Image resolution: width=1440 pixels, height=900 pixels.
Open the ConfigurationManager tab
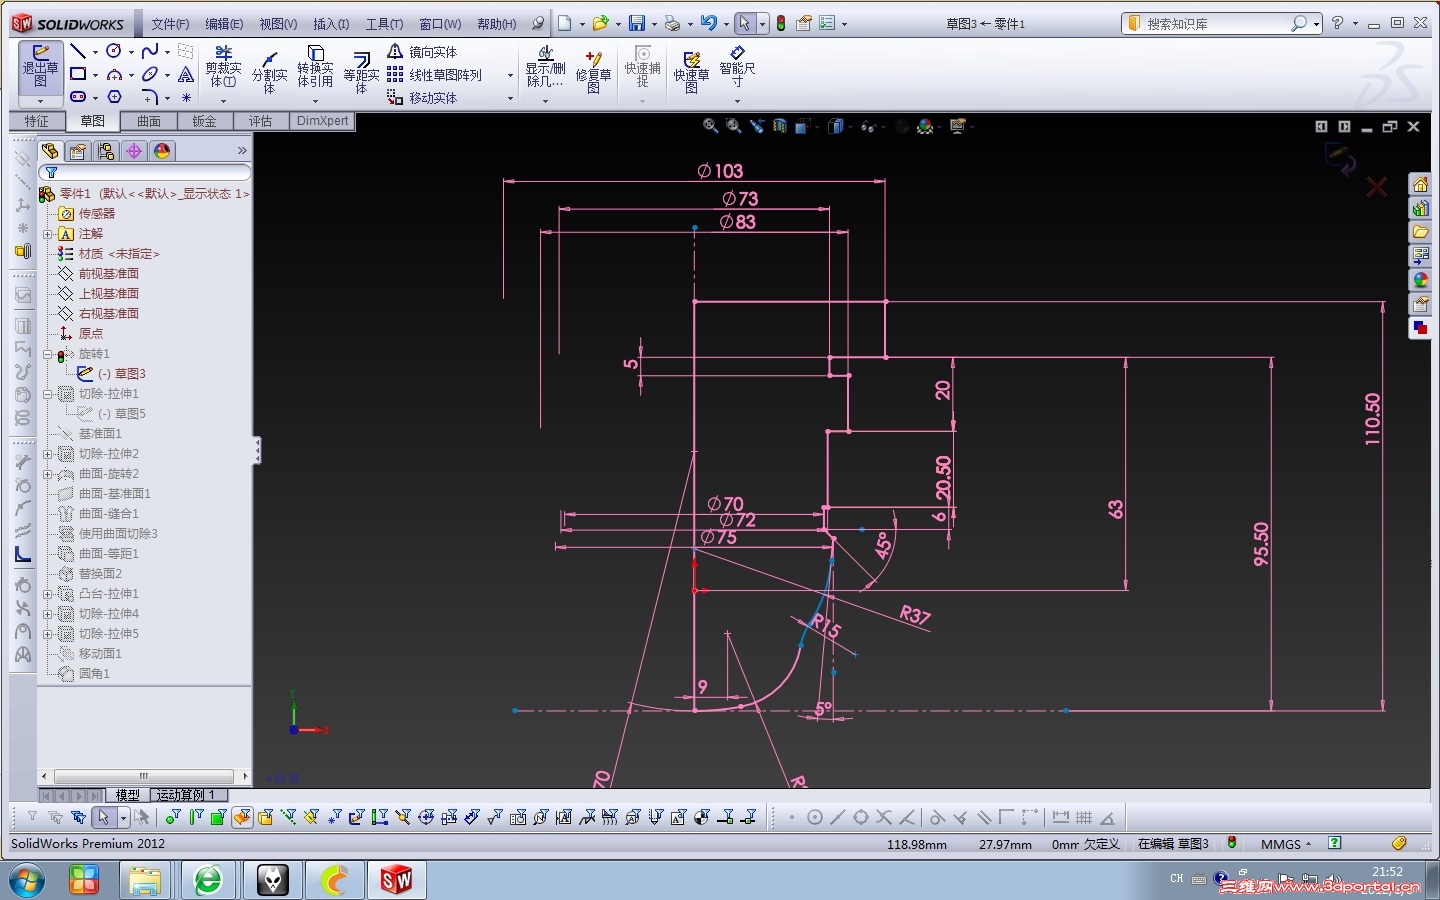106,151
